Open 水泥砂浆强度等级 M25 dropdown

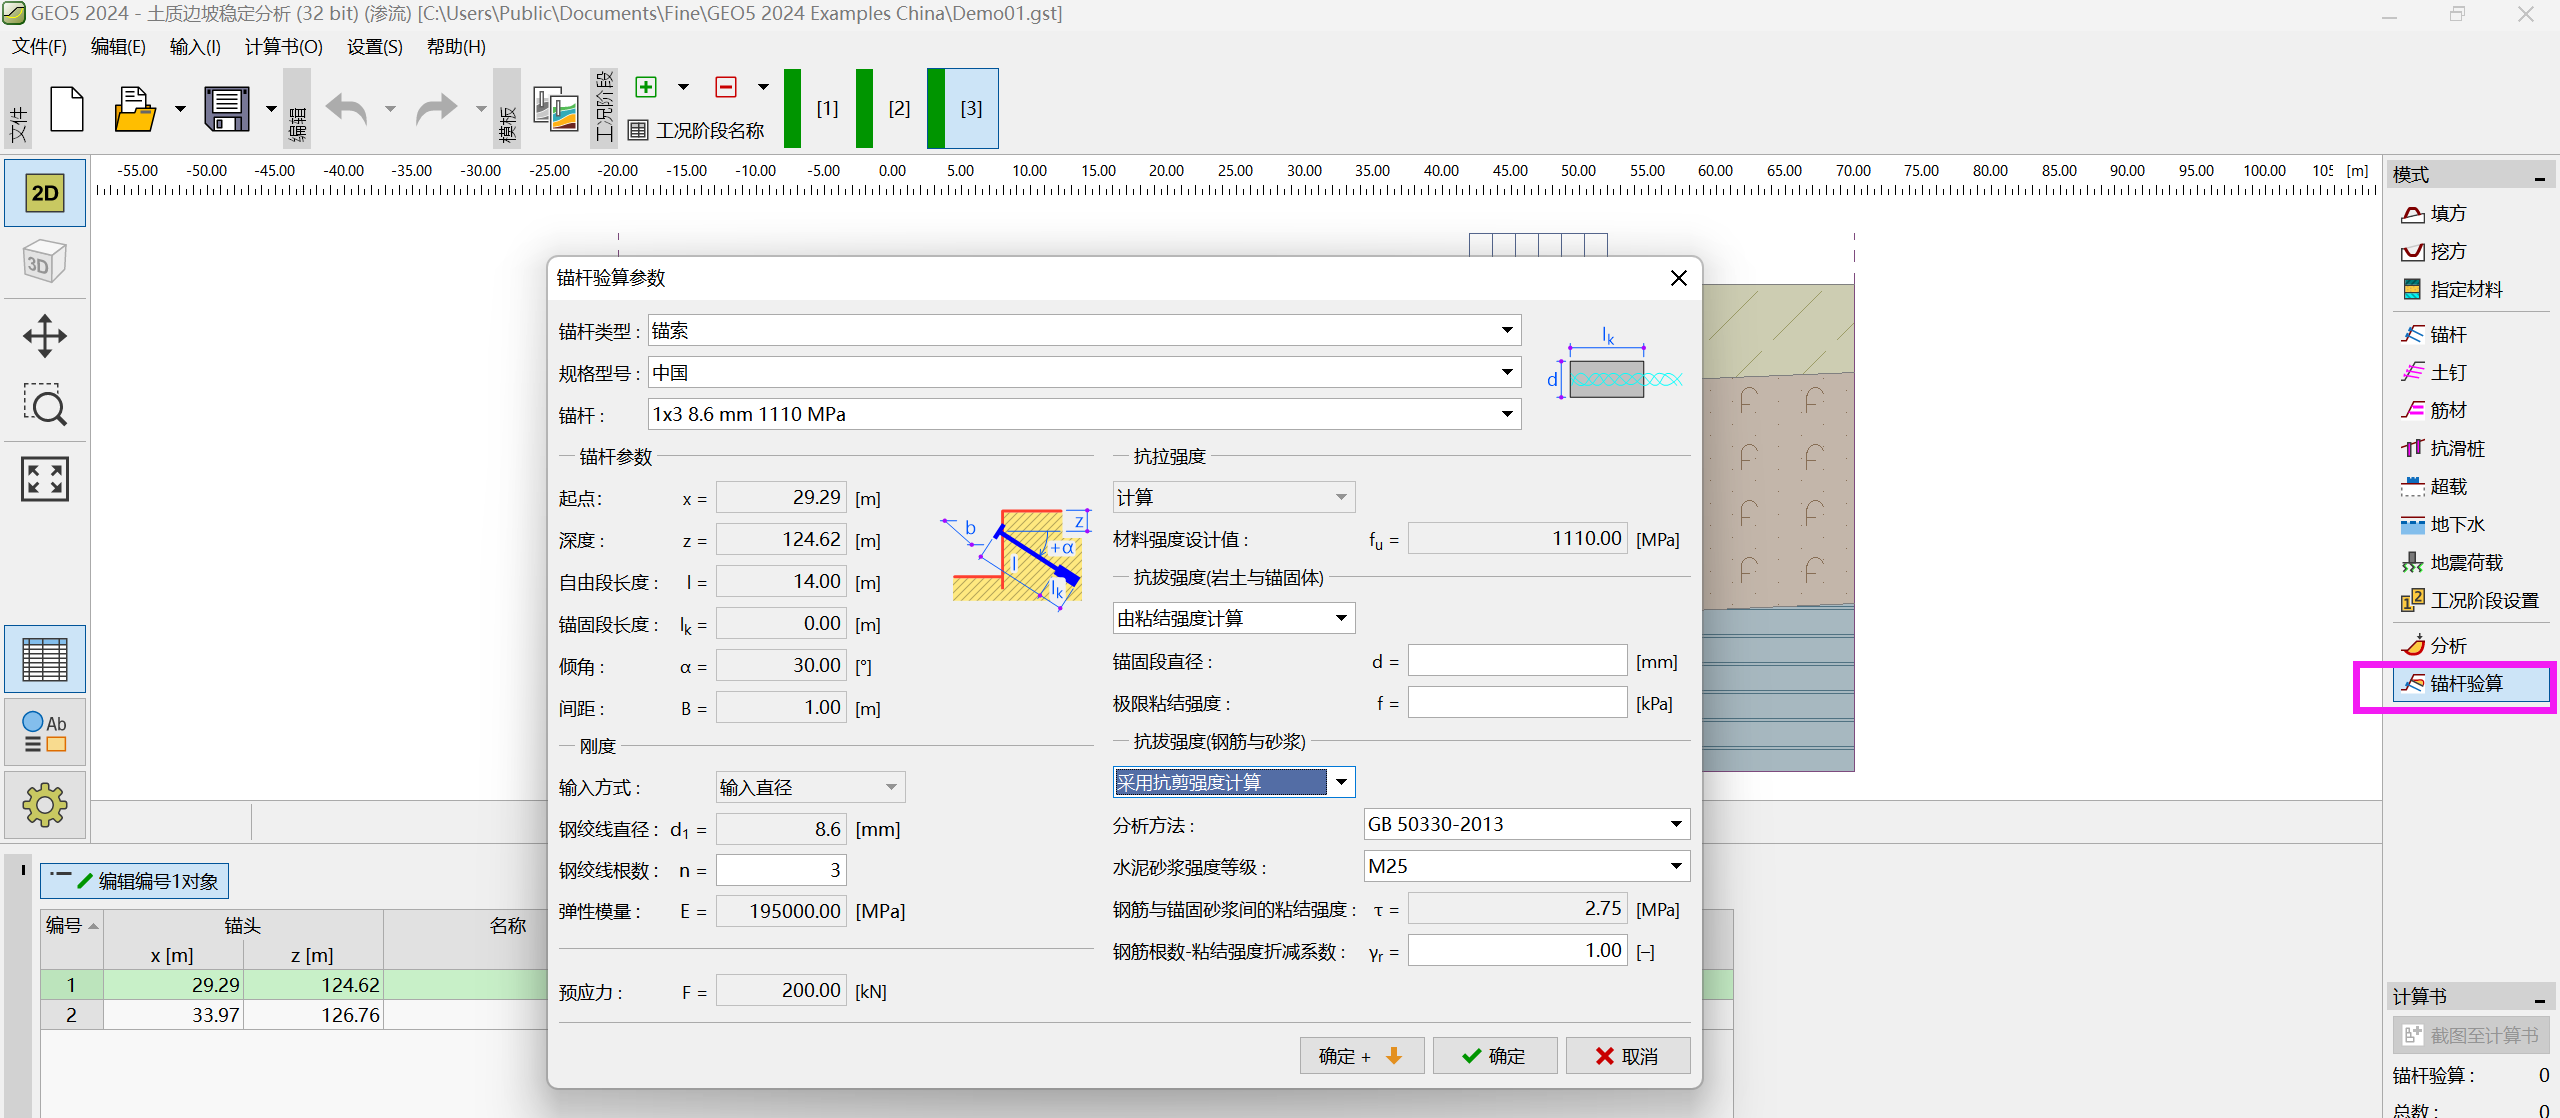(1527, 866)
